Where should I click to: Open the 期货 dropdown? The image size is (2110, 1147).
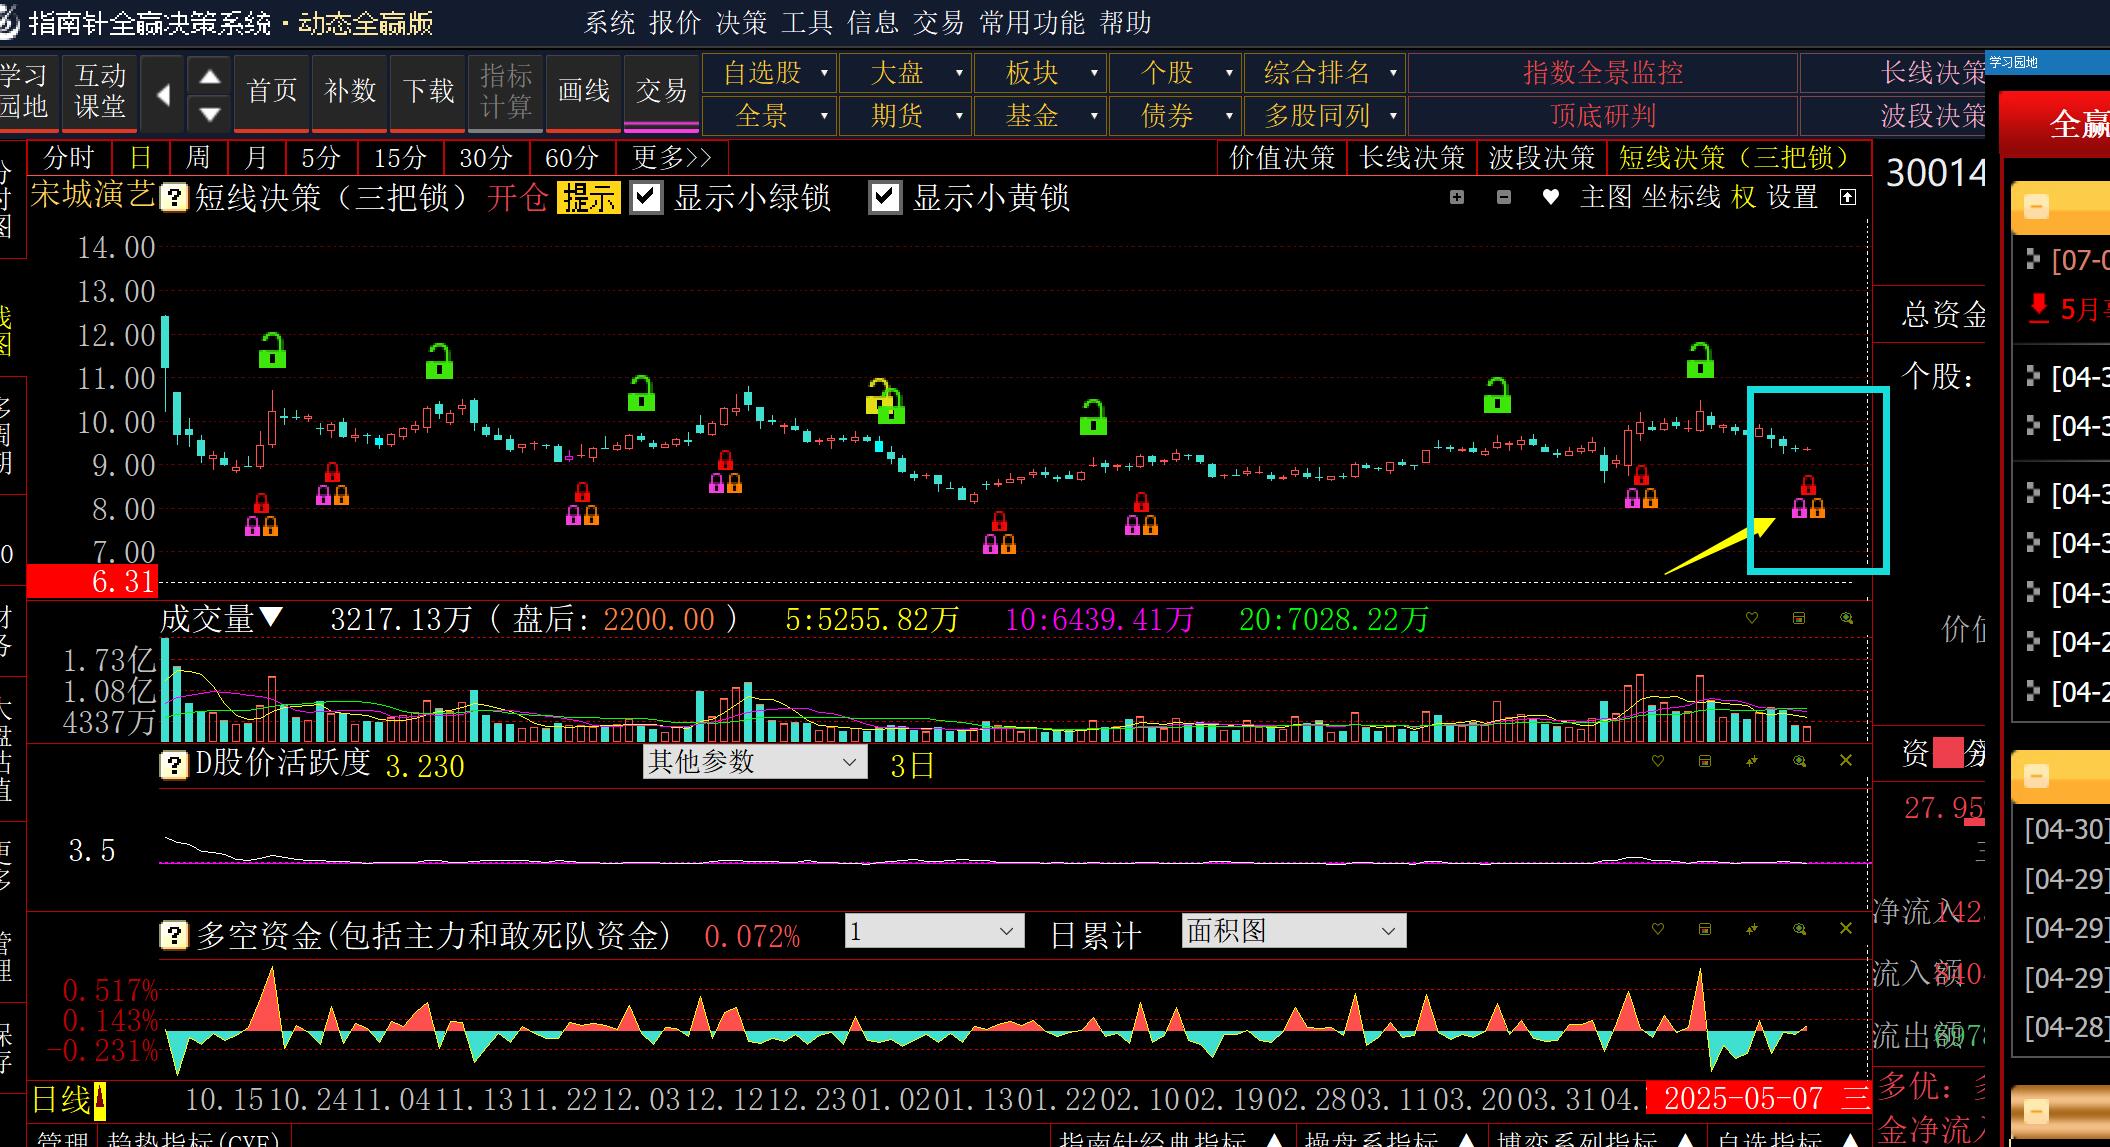(904, 116)
